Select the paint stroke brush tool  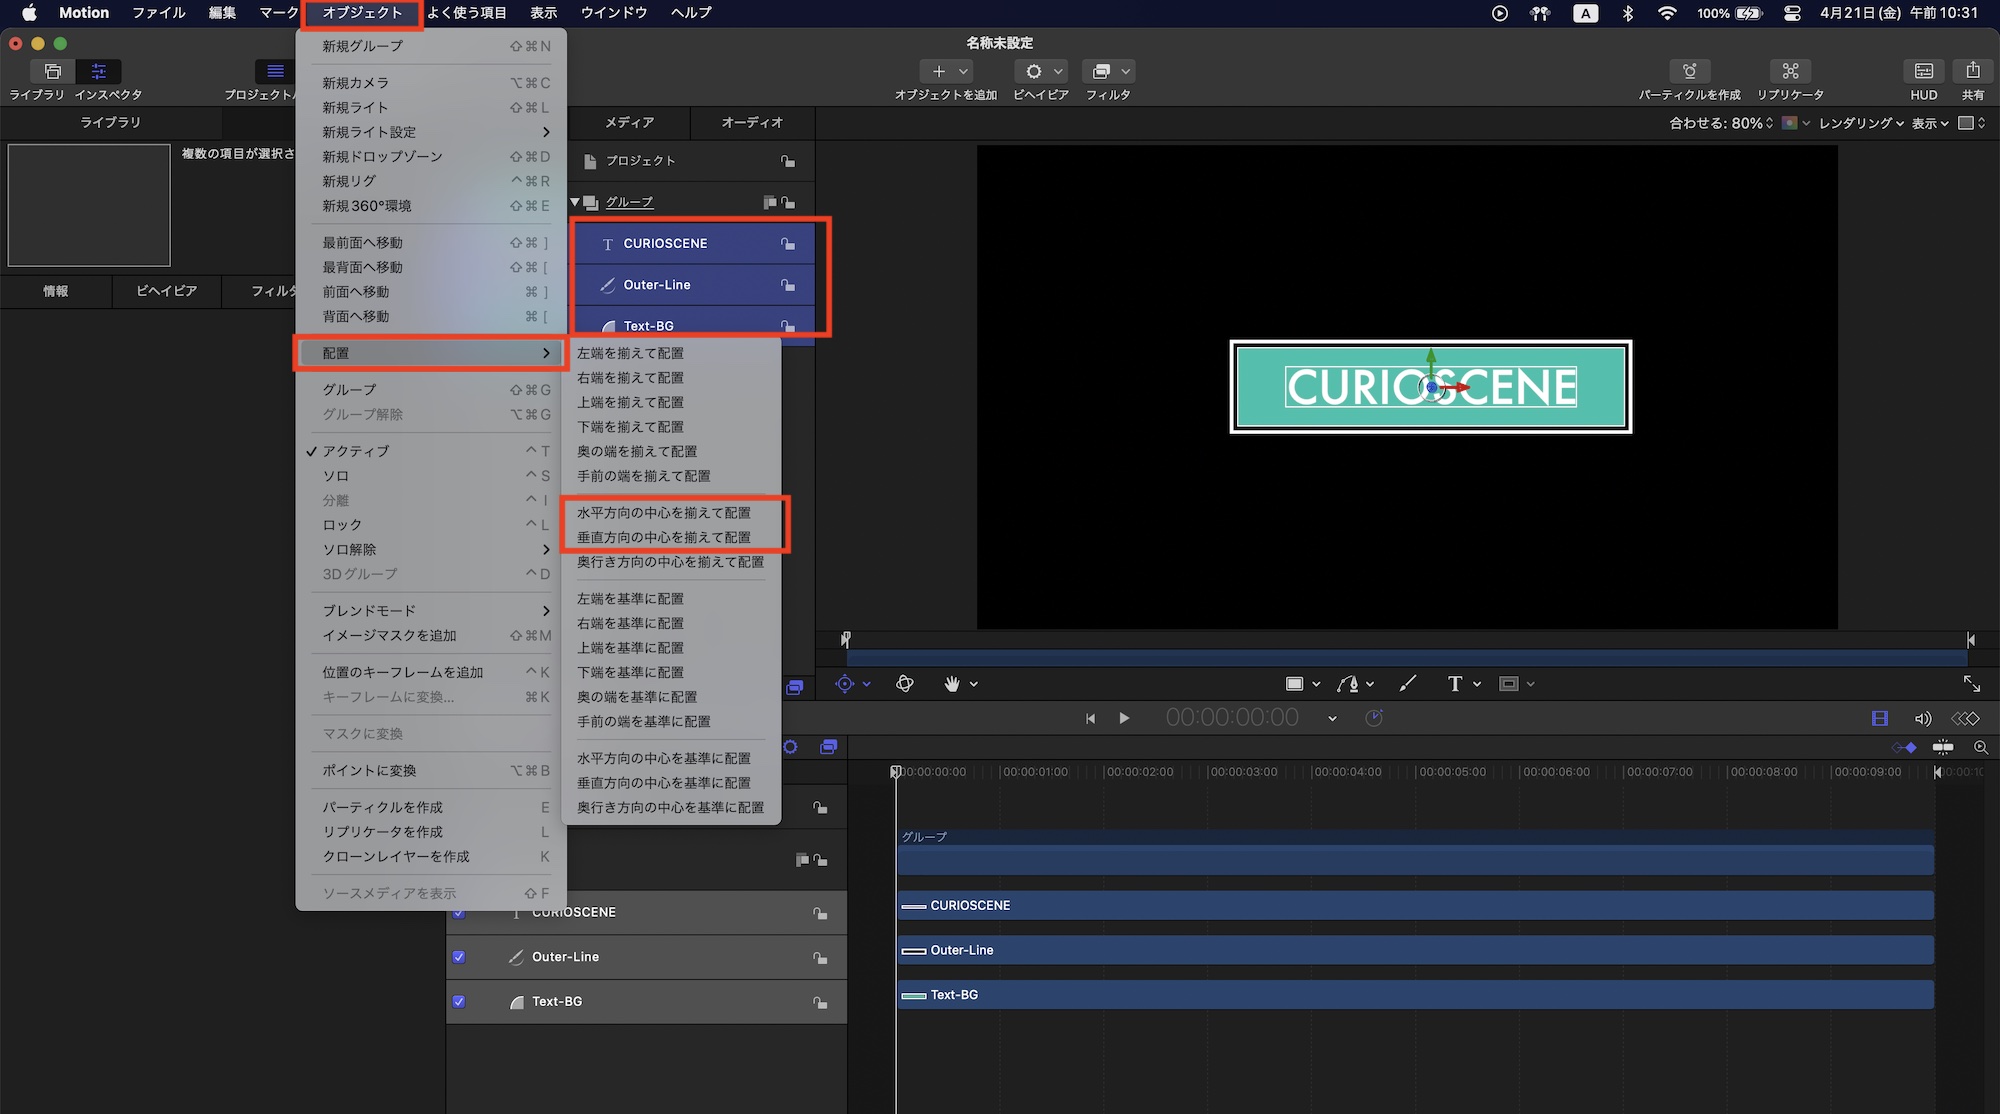tap(1407, 684)
